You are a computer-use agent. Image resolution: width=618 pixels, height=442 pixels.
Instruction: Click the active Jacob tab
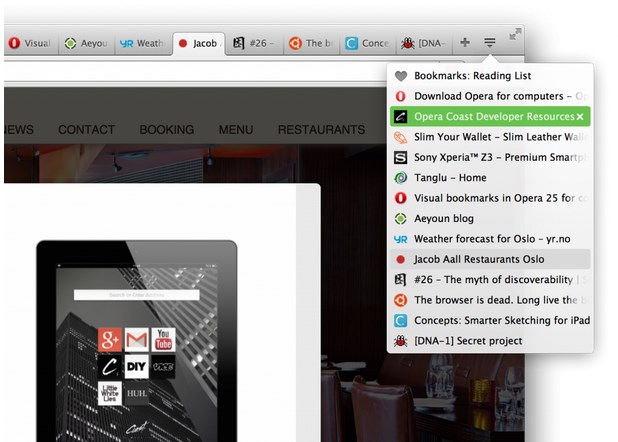199,43
